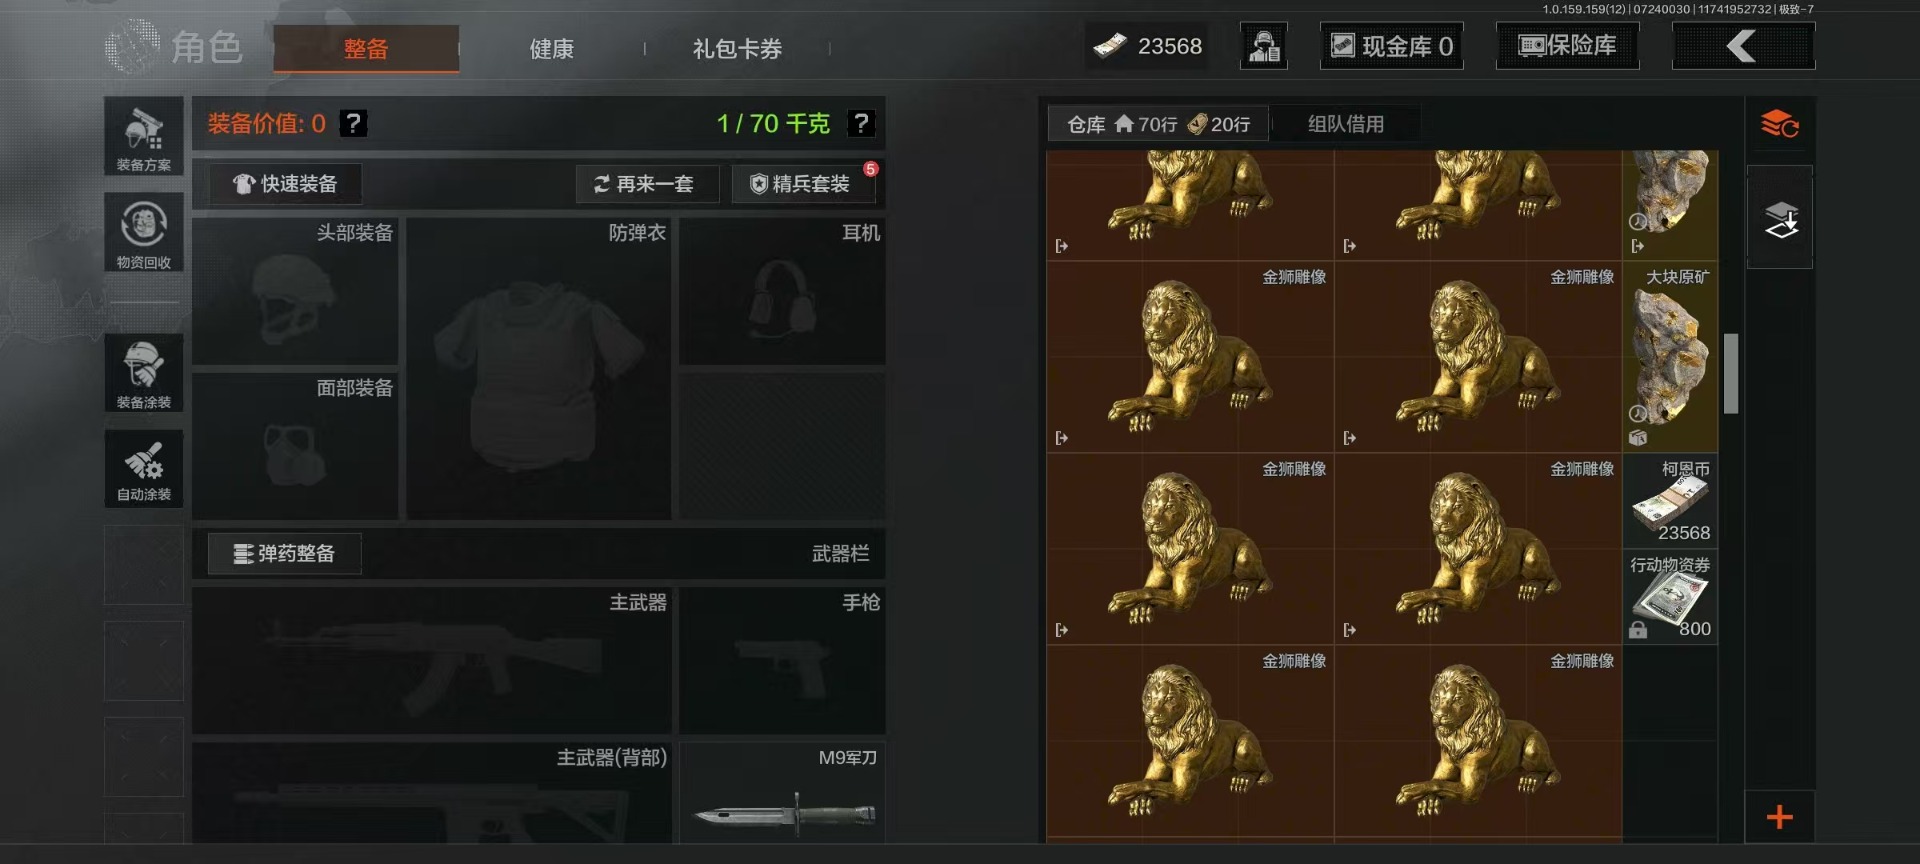This screenshot has width=1920, height=864.
Task: Click the orange stack refresh icon
Action: click(1780, 125)
